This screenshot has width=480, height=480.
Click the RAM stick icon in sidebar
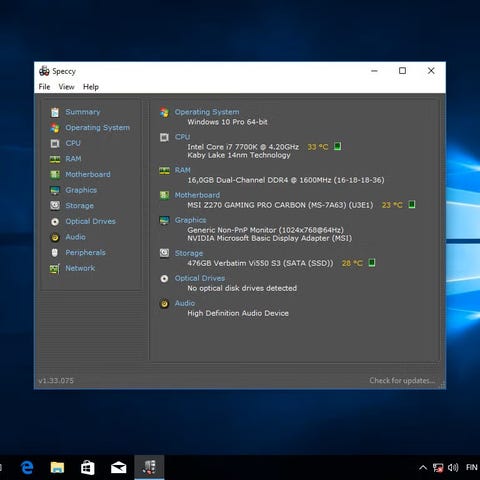coord(55,159)
